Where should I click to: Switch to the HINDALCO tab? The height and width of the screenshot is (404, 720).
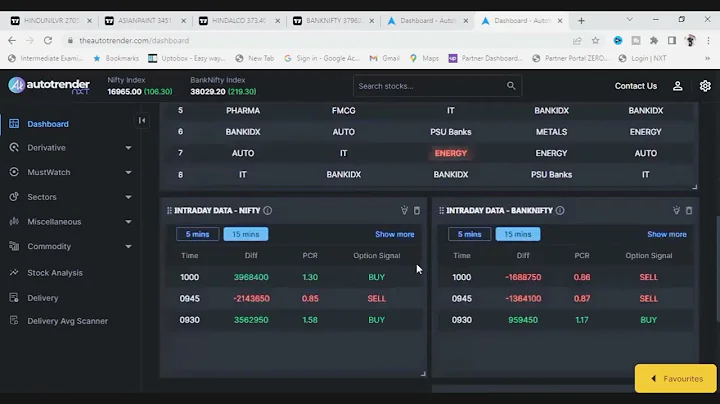point(239,21)
